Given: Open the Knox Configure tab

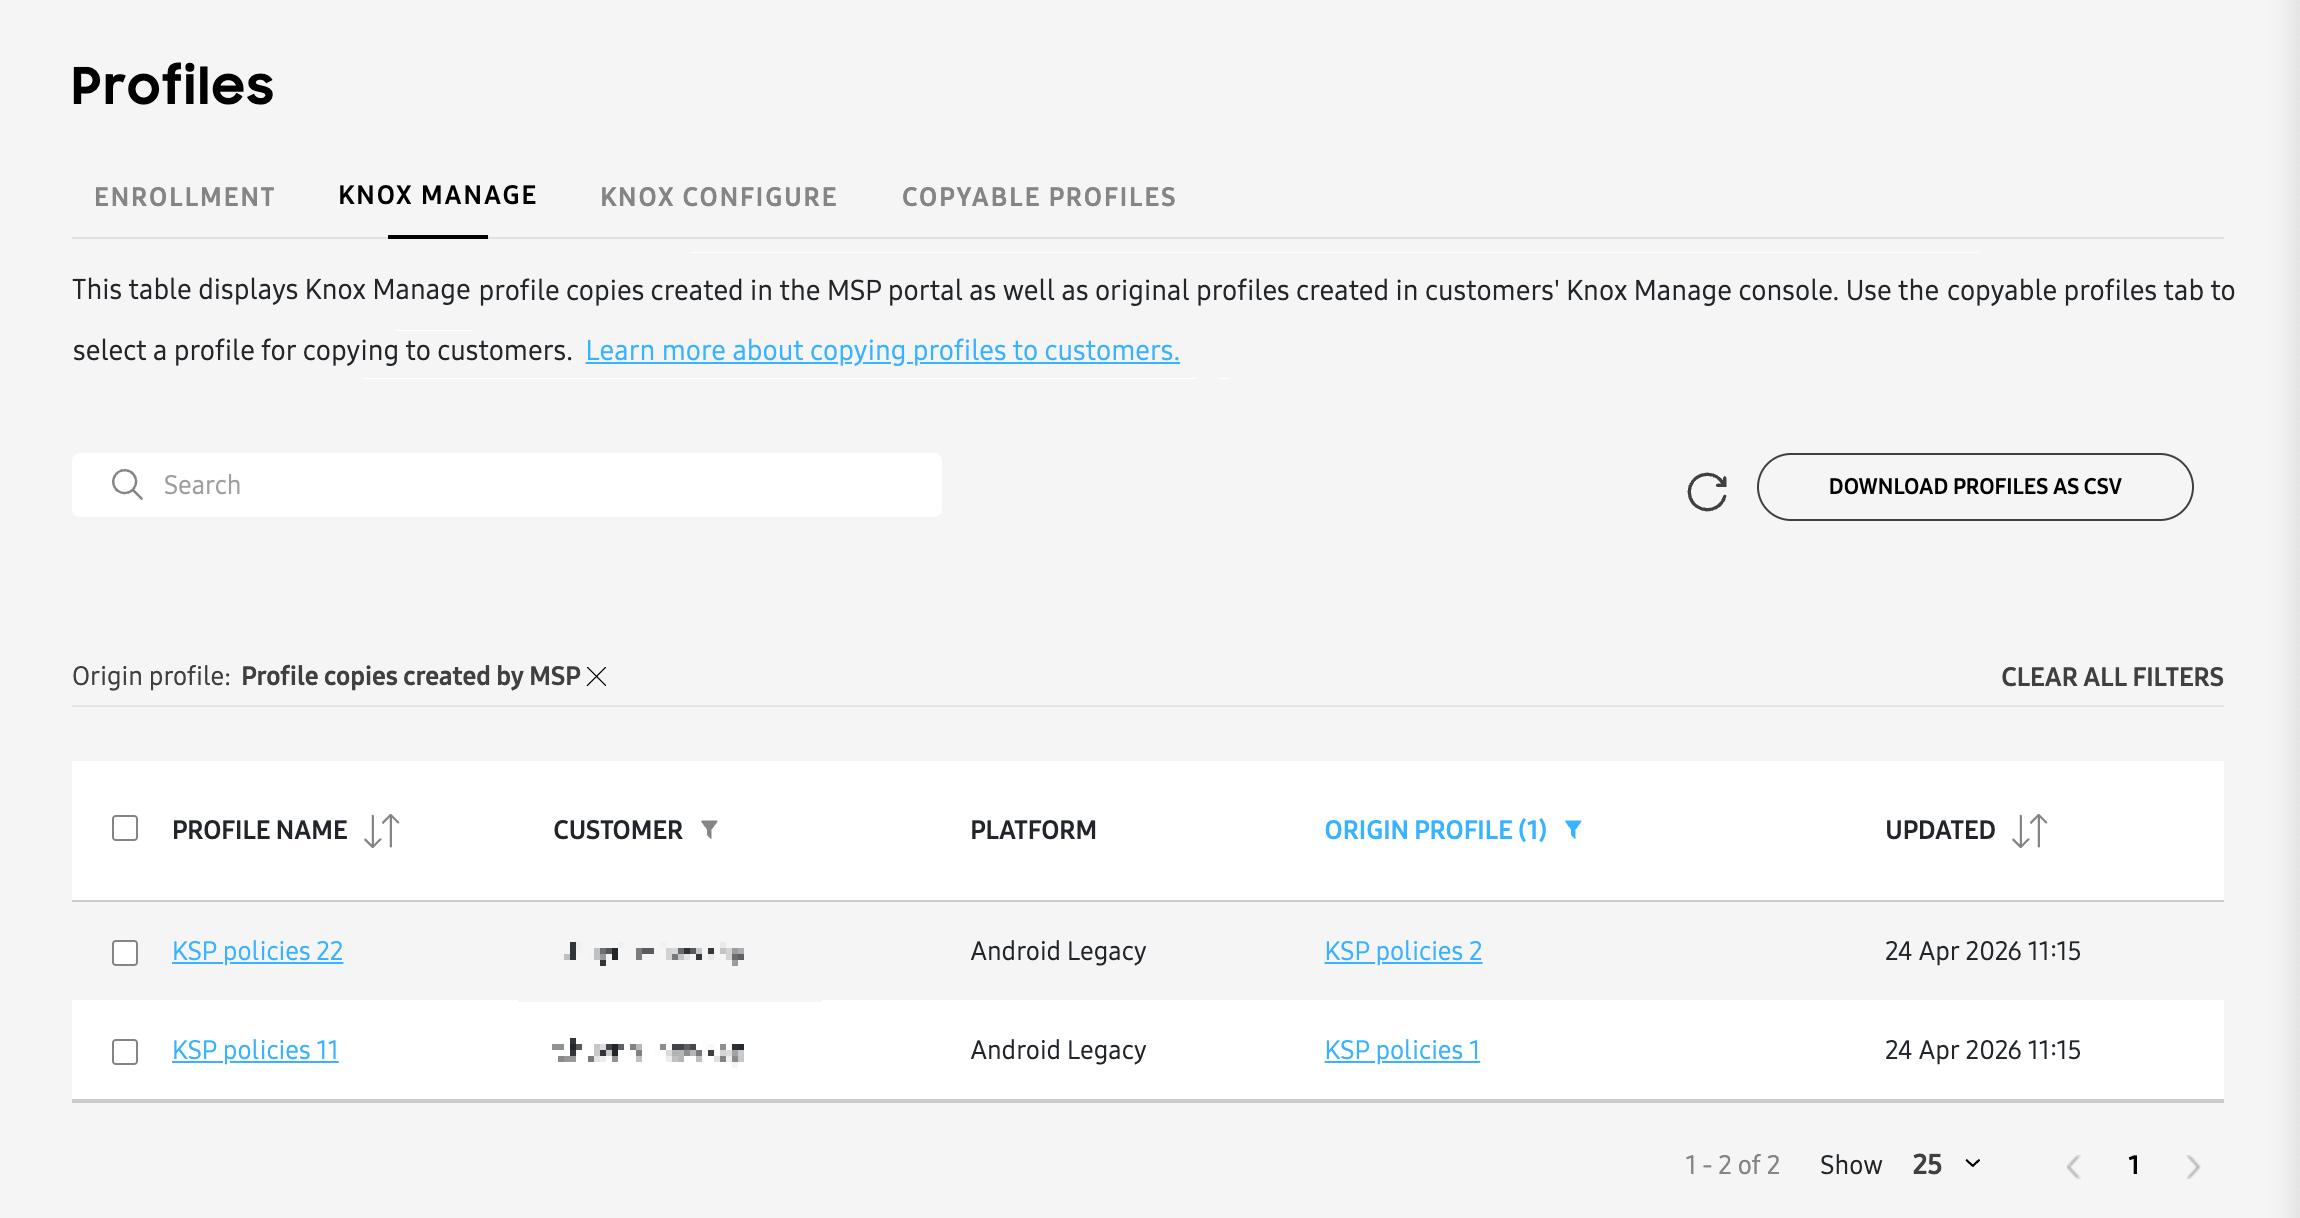Looking at the screenshot, I should (x=718, y=197).
